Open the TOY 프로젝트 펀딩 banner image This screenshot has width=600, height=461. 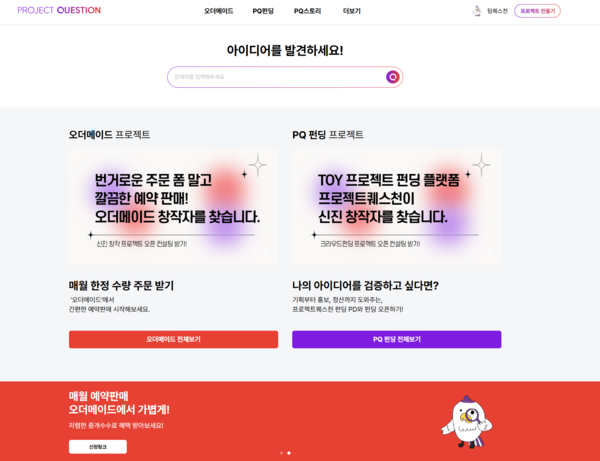click(x=397, y=207)
